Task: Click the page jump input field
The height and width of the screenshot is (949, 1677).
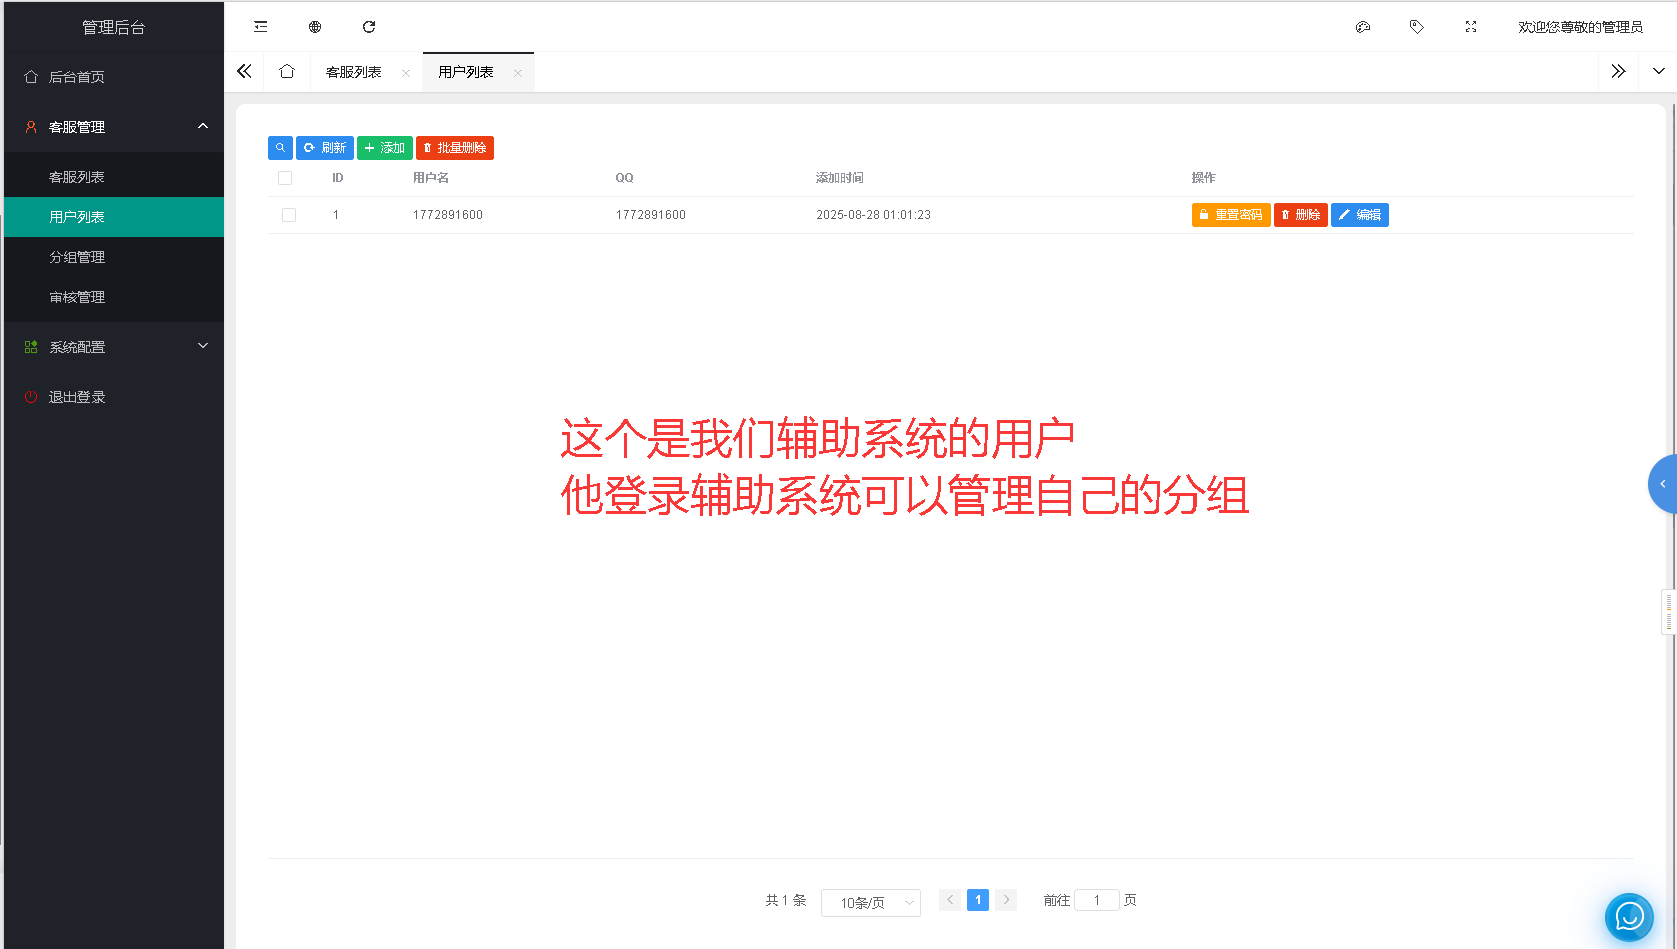Action: tap(1096, 900)
